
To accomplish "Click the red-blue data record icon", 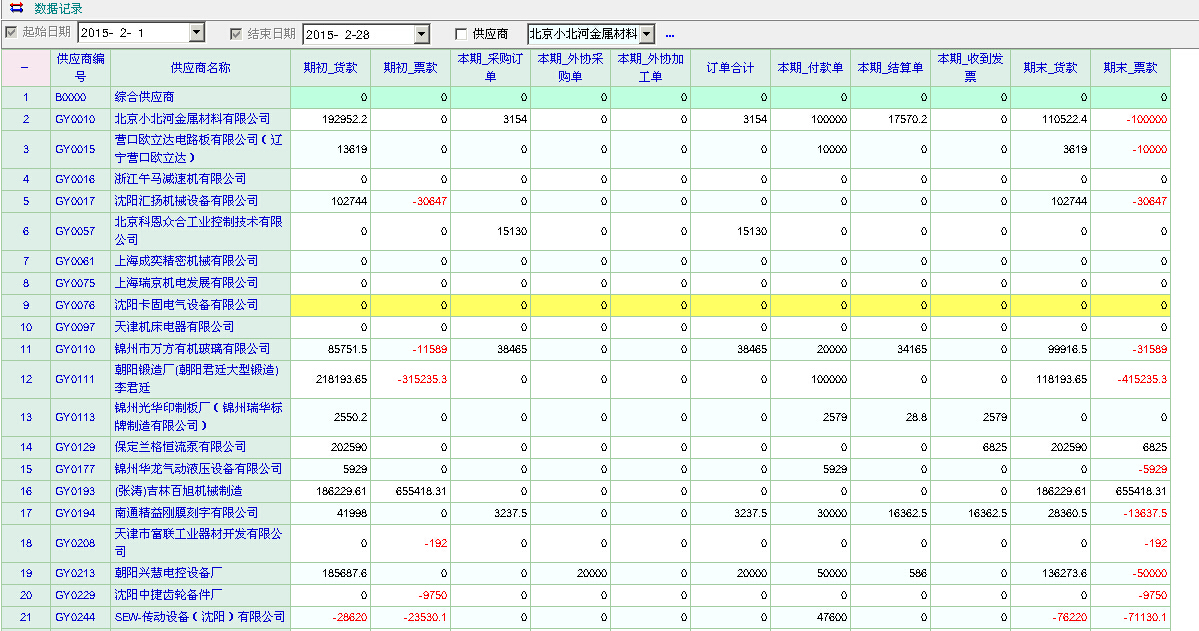I will [x=15, y=8].
